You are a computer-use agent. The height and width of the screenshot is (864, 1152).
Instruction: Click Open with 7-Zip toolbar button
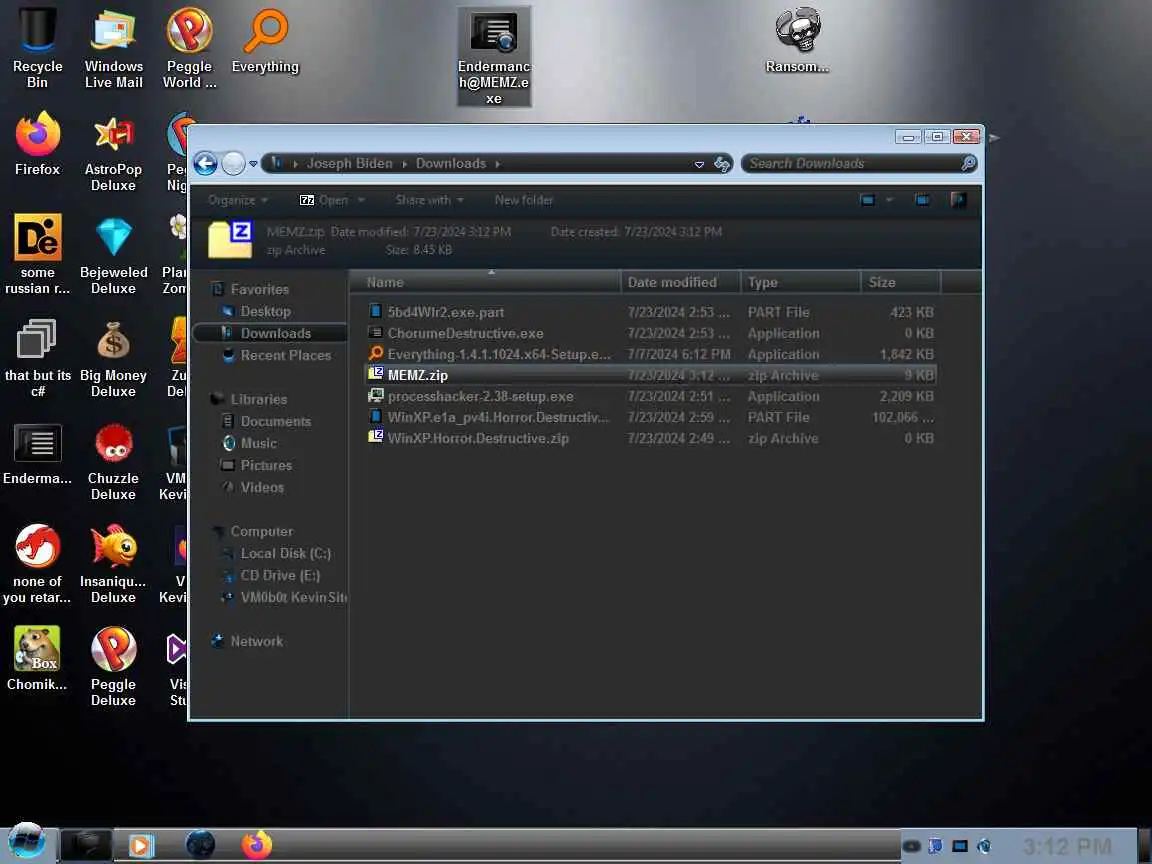323,200
